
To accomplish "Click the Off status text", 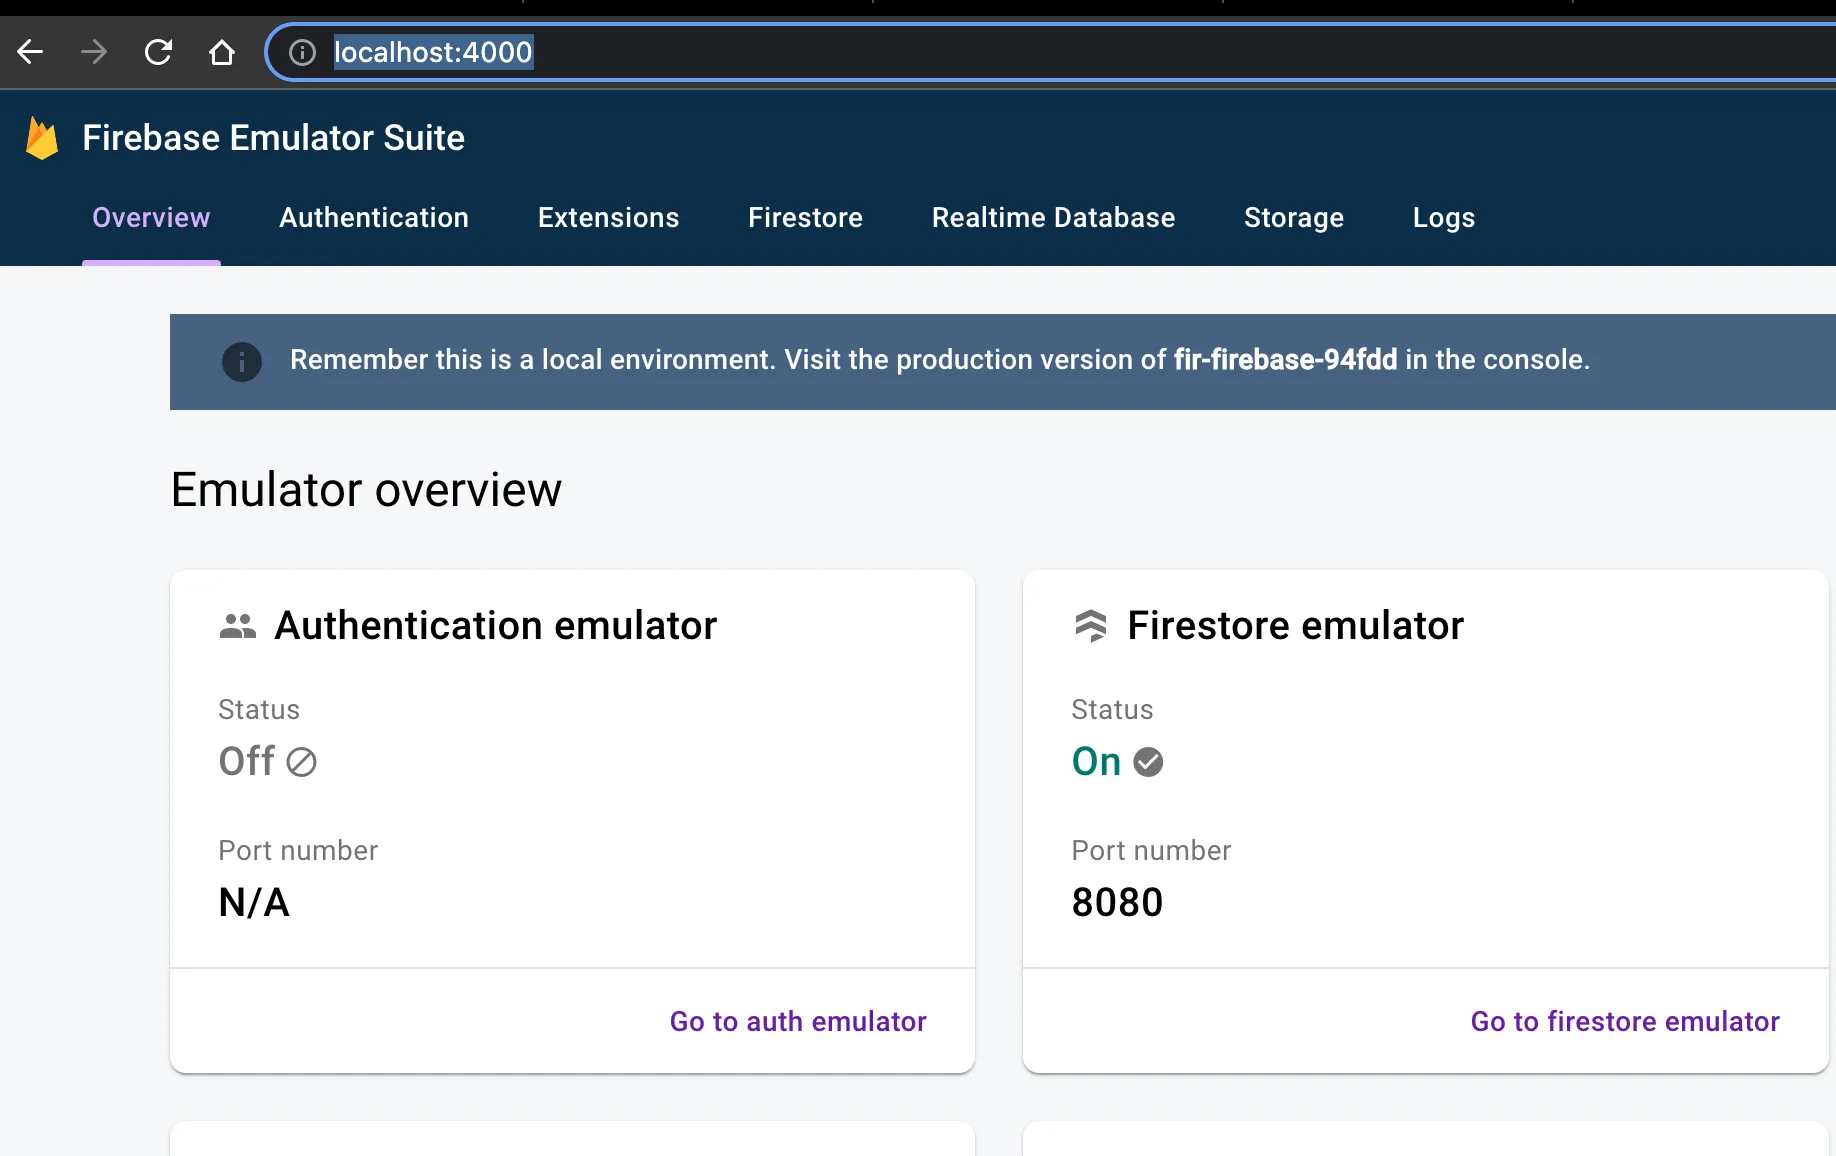I will coord(247,762).
